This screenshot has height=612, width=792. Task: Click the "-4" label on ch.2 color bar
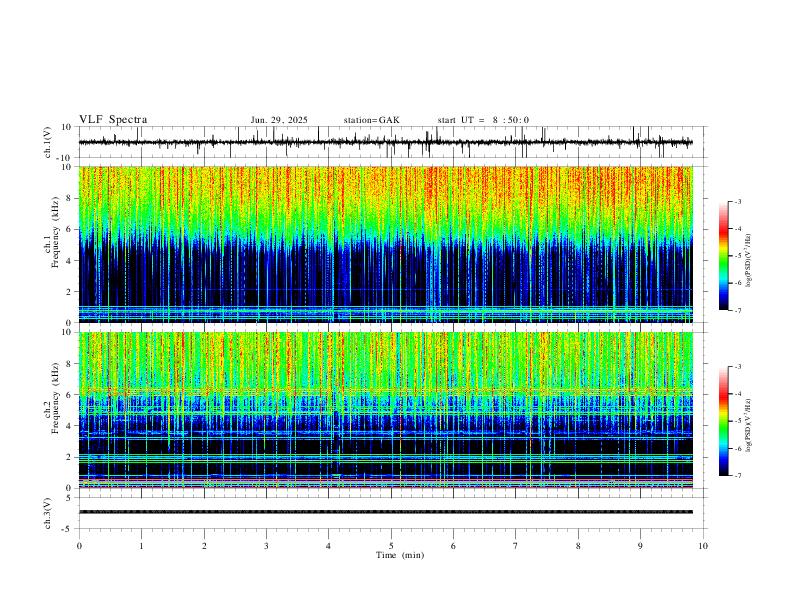tap(737, 394)
